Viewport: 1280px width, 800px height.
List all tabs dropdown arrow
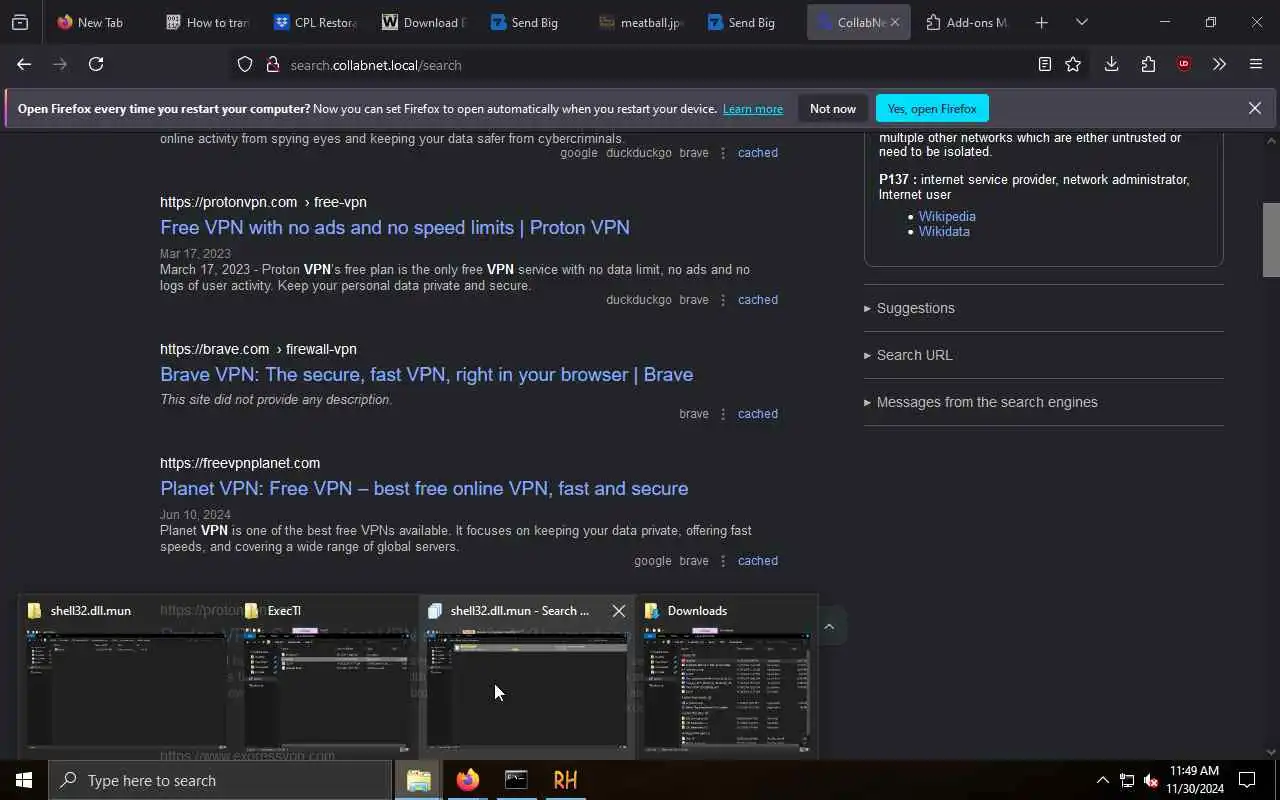point(1081,22)
